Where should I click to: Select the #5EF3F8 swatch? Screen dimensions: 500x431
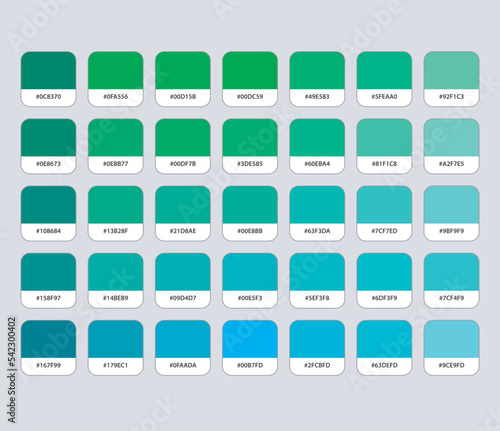click(x=317, y=281)
